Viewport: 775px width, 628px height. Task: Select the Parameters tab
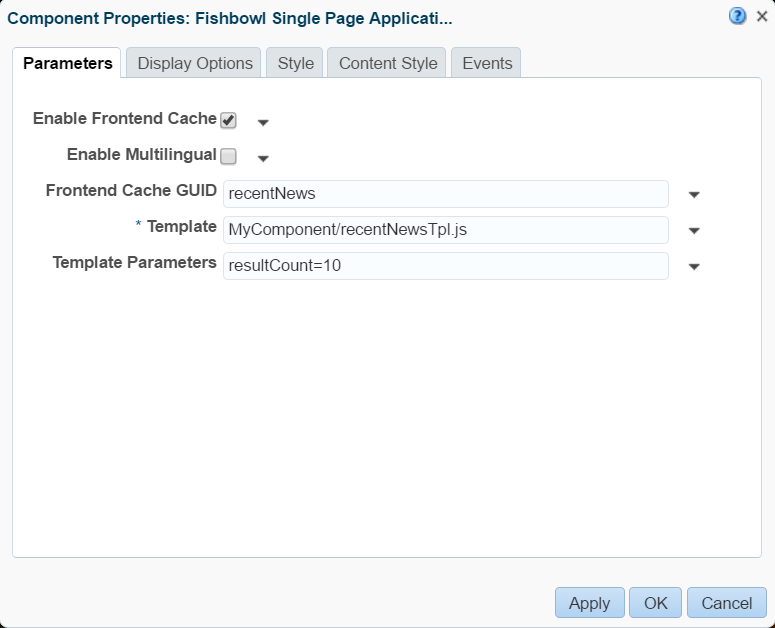[x=67, y=63]
